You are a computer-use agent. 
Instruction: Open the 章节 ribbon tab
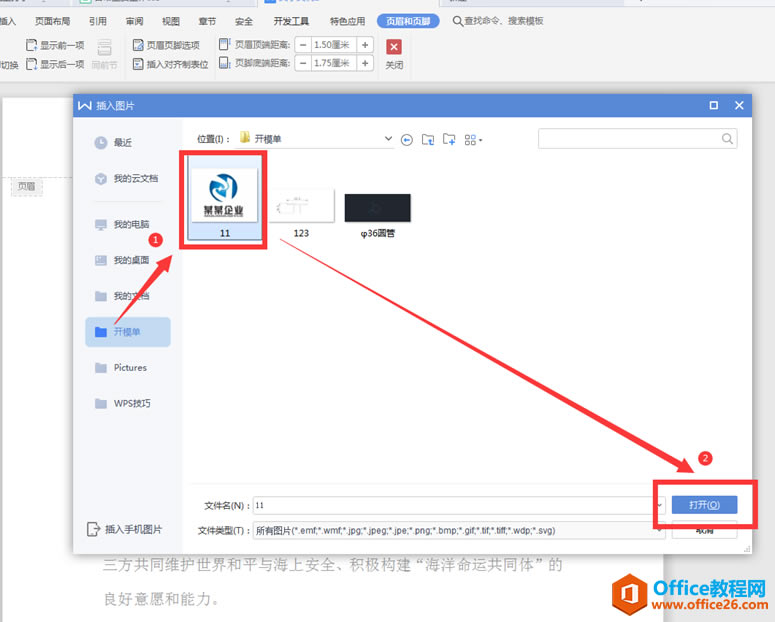pyautogui.click(x=208, y=21)
